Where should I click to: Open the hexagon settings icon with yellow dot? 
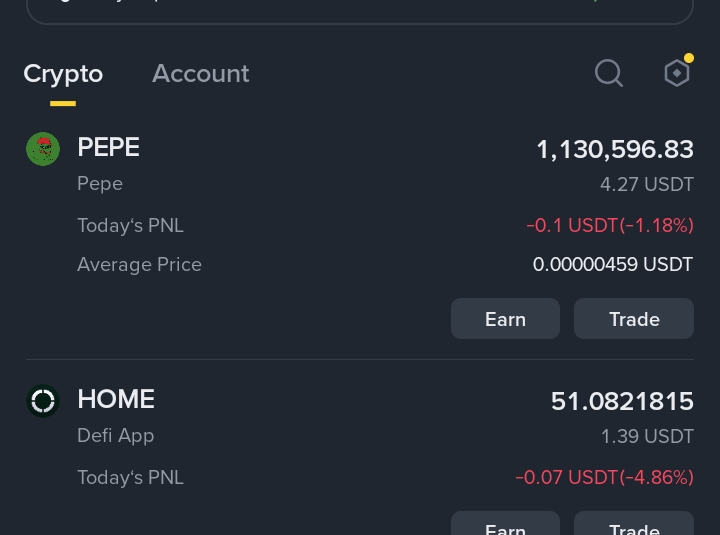[x=678, y=71]
